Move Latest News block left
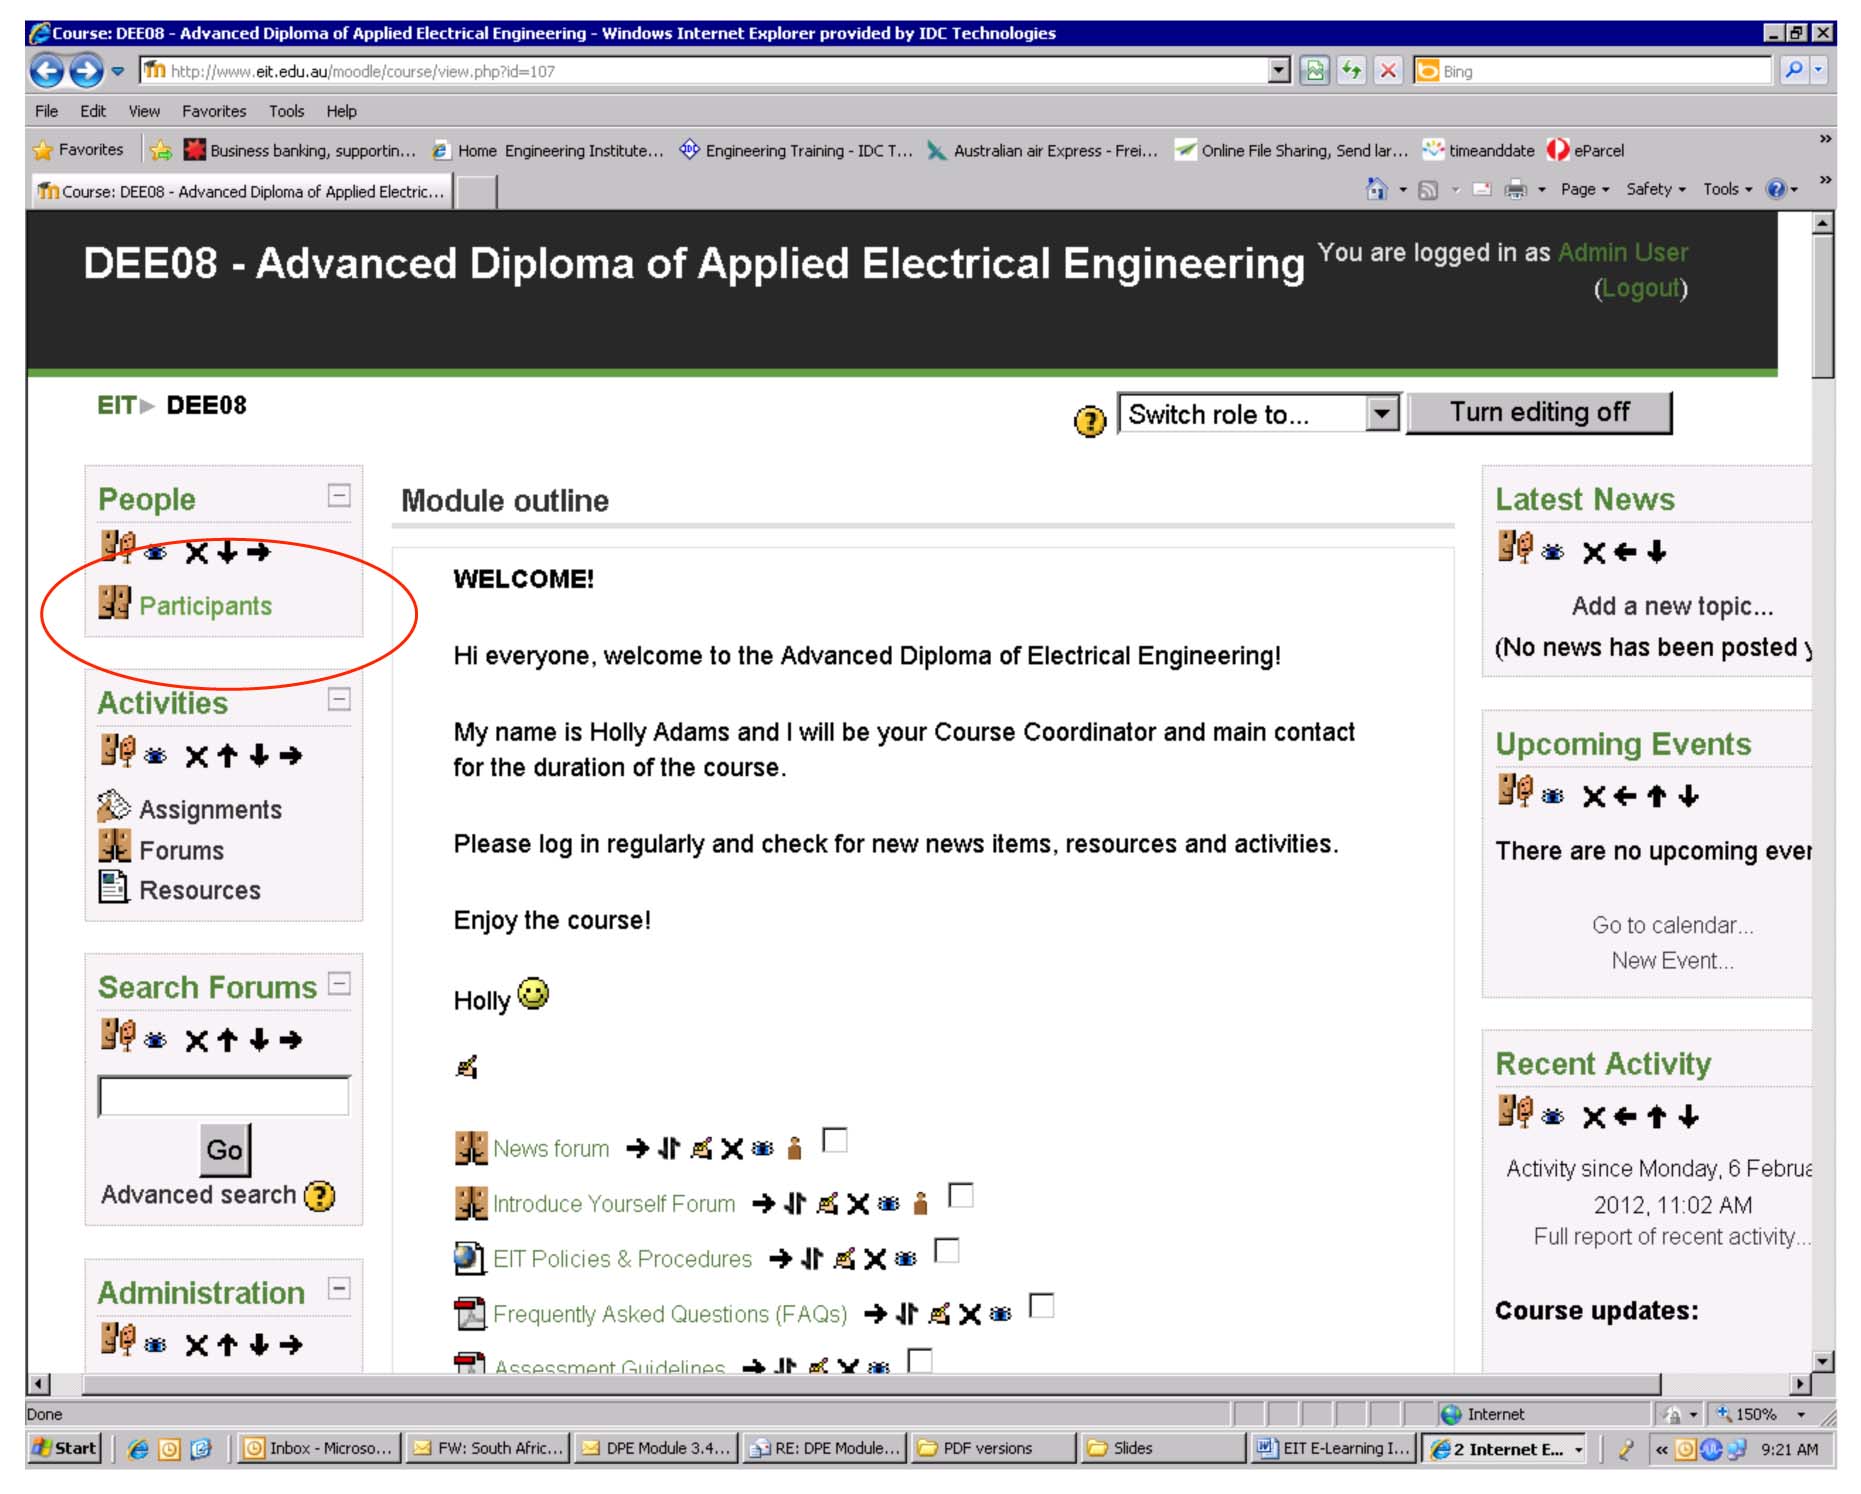 [x=1626, y=552]
